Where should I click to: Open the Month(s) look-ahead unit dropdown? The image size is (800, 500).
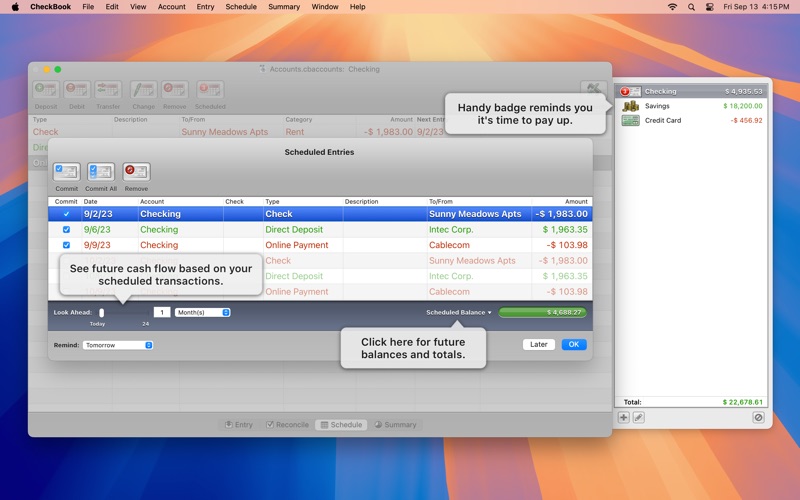click(203, 312)
